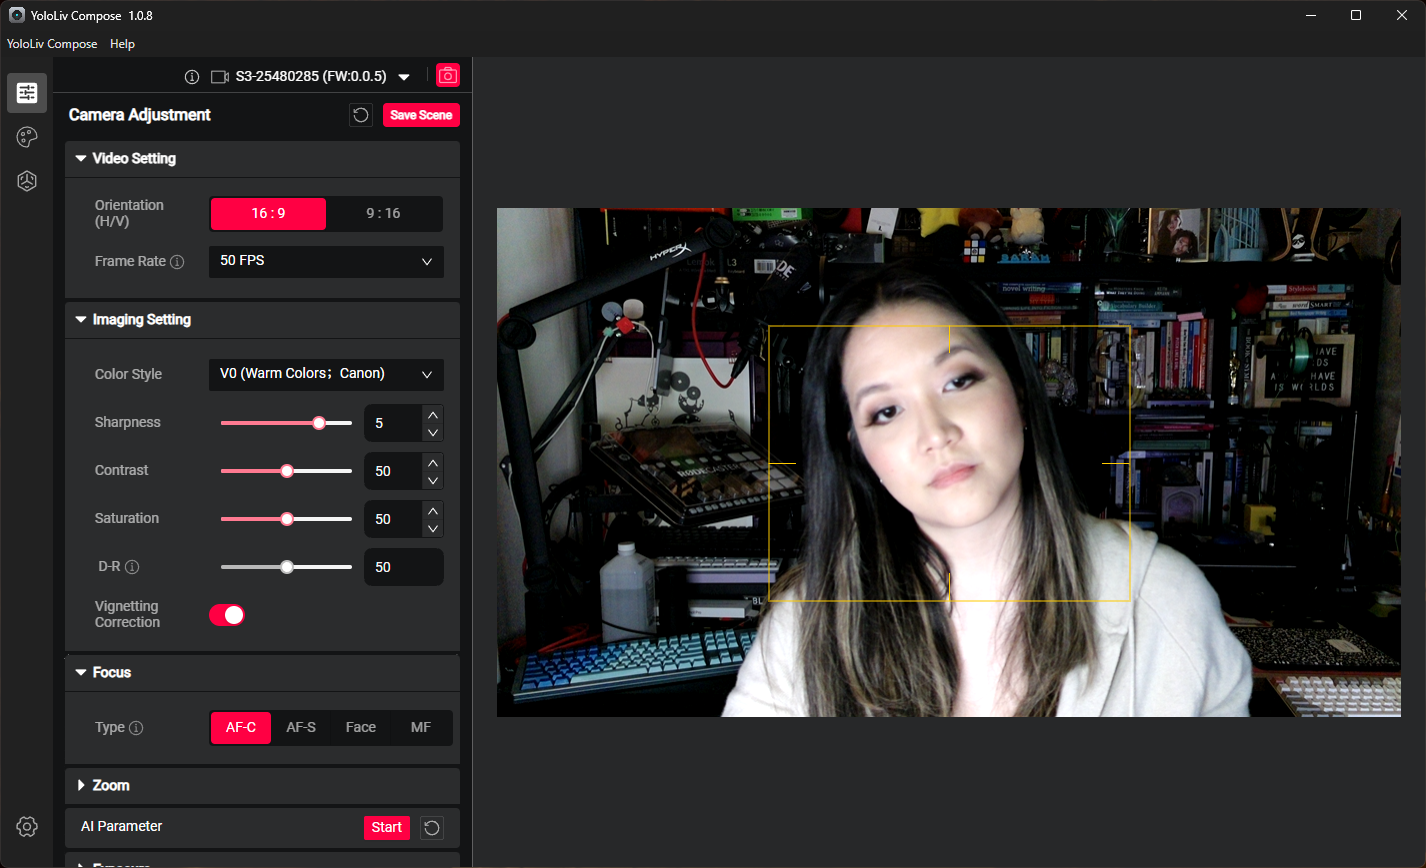Click the Sharpness value field
This screenshot has width=1426, height=868.
point(393,423)
